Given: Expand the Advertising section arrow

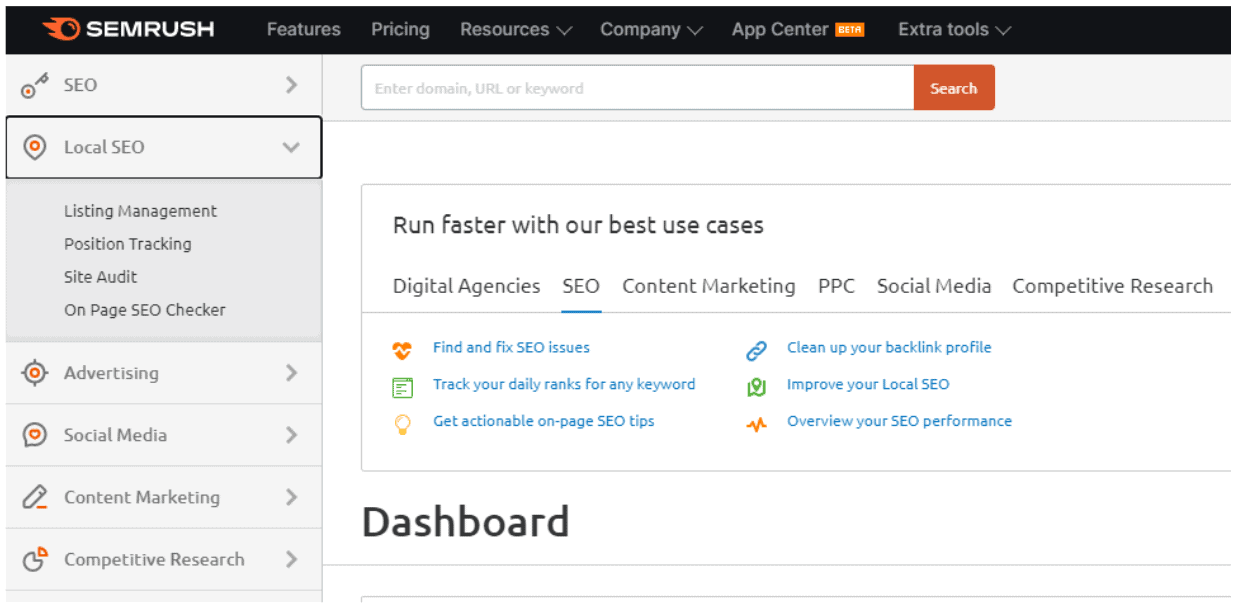Looking at the screenshot, I should [x=291, y=373].
